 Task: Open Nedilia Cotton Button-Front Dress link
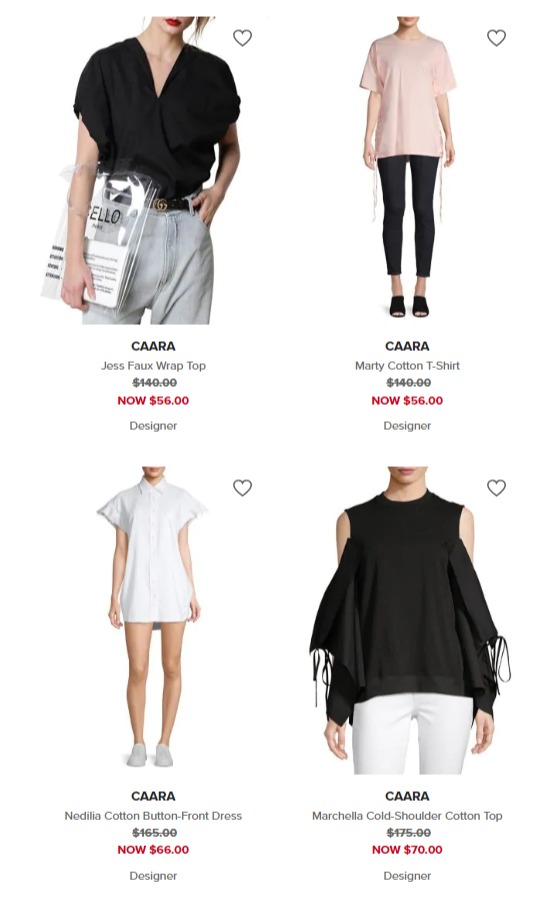pos(153,816)
